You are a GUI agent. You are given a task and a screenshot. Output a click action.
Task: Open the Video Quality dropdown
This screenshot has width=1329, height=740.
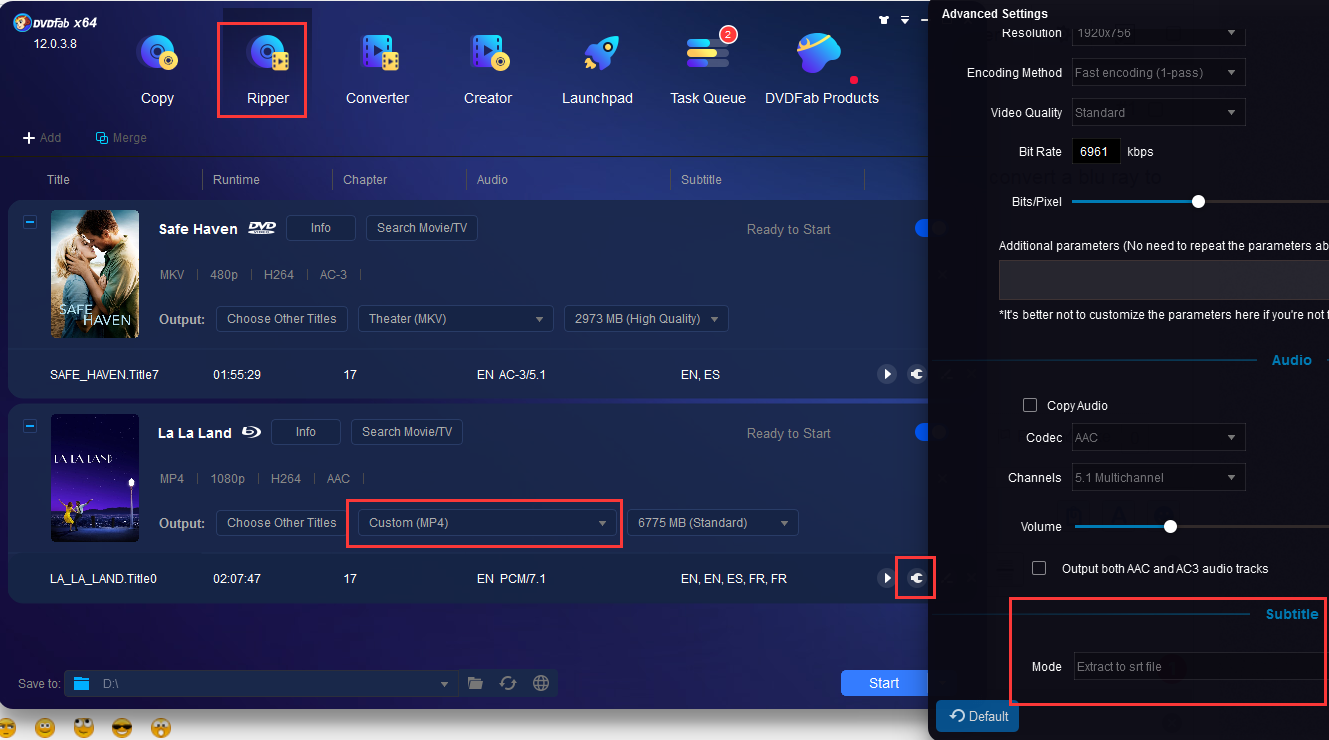coord(1159,112)
